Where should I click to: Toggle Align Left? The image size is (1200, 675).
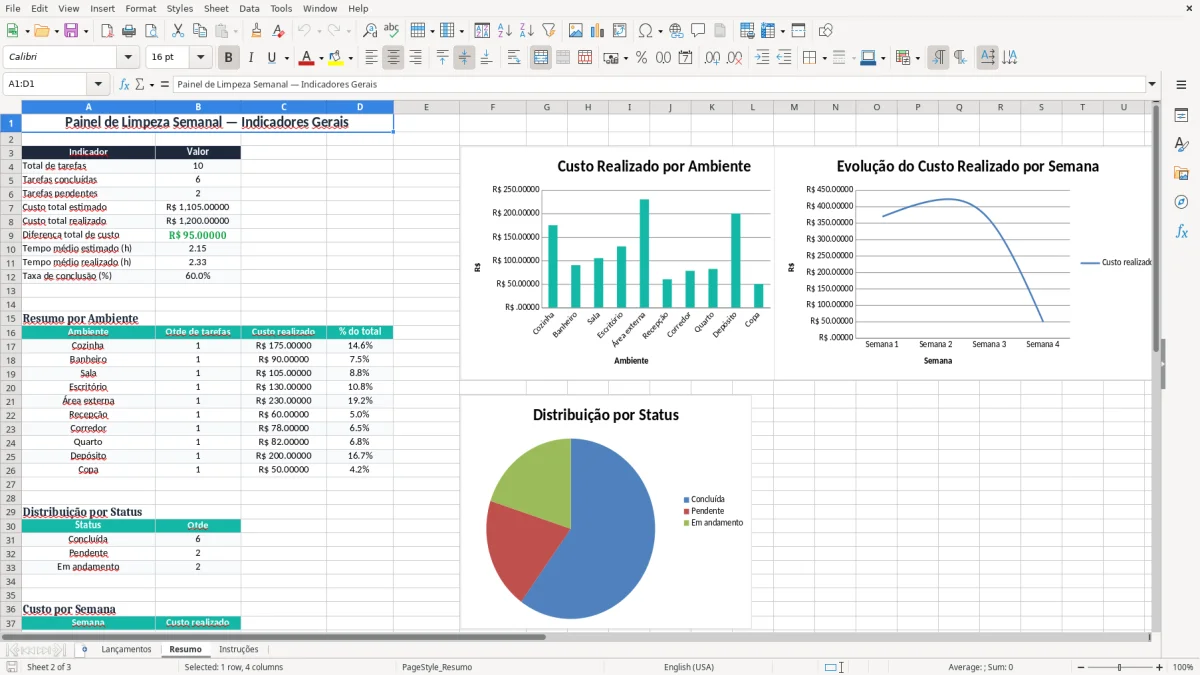click(x=371, y=58)
